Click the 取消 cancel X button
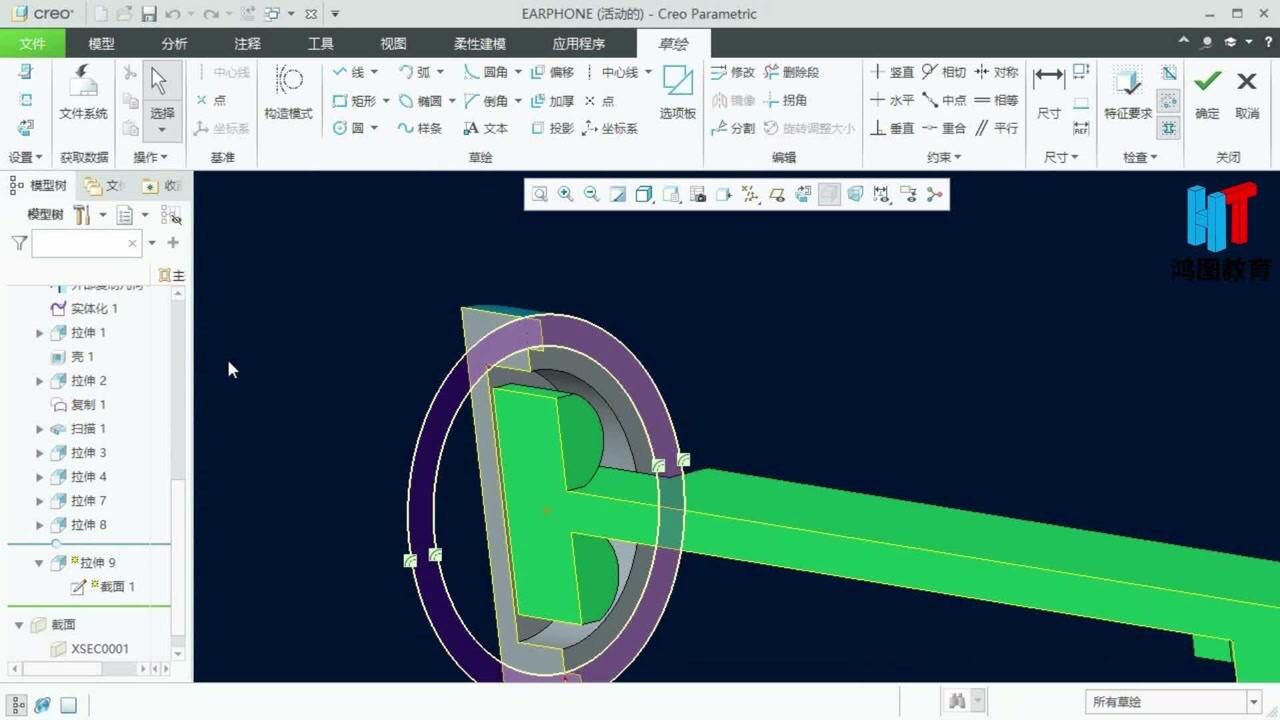Image resolution: width=1280 pixels, height=720 pixels. tap(1246, 92)
